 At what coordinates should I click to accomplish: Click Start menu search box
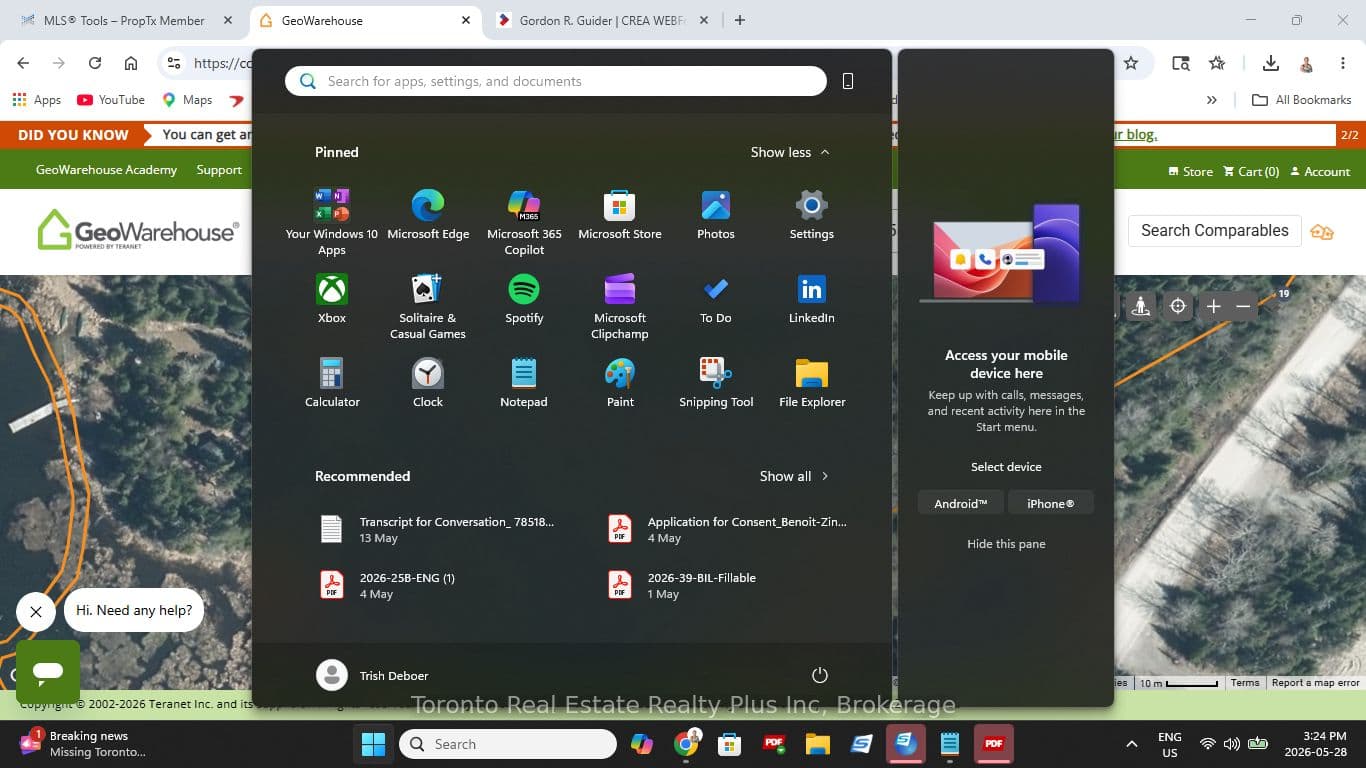556,81
